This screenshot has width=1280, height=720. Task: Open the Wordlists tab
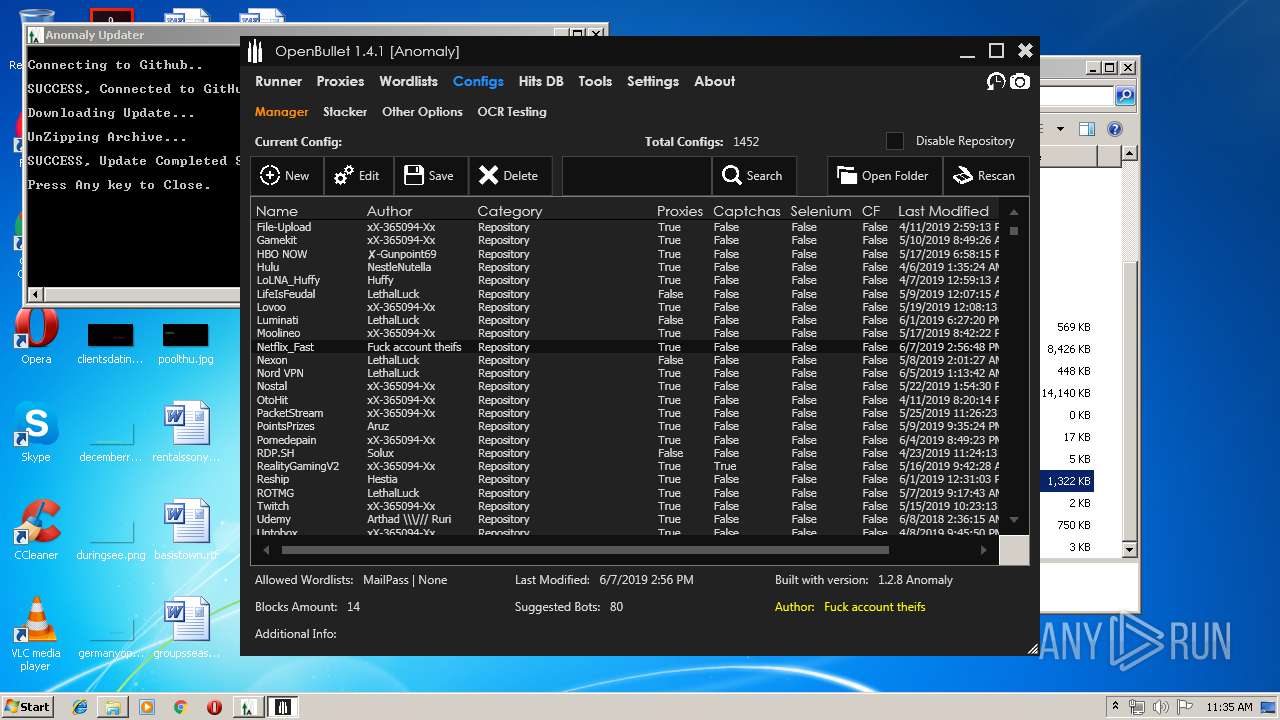(409, 81)
